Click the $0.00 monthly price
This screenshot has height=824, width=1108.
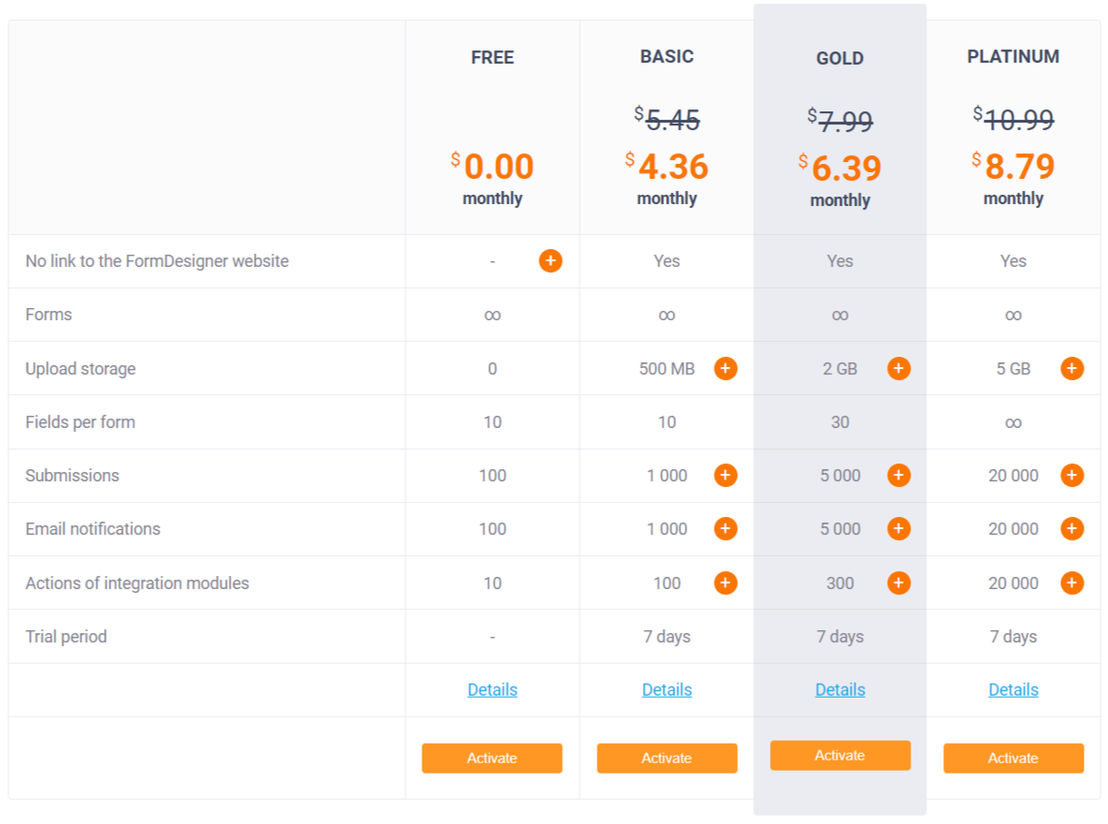[x=493, y=167]
